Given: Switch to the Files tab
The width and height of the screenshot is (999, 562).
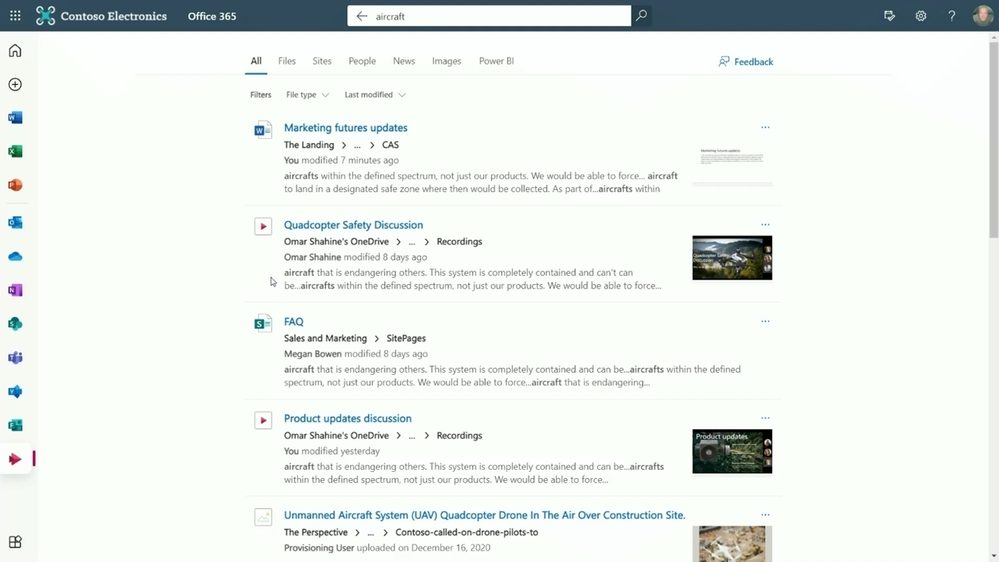Looking at the screenshot, I should click(x=287, y=61).
